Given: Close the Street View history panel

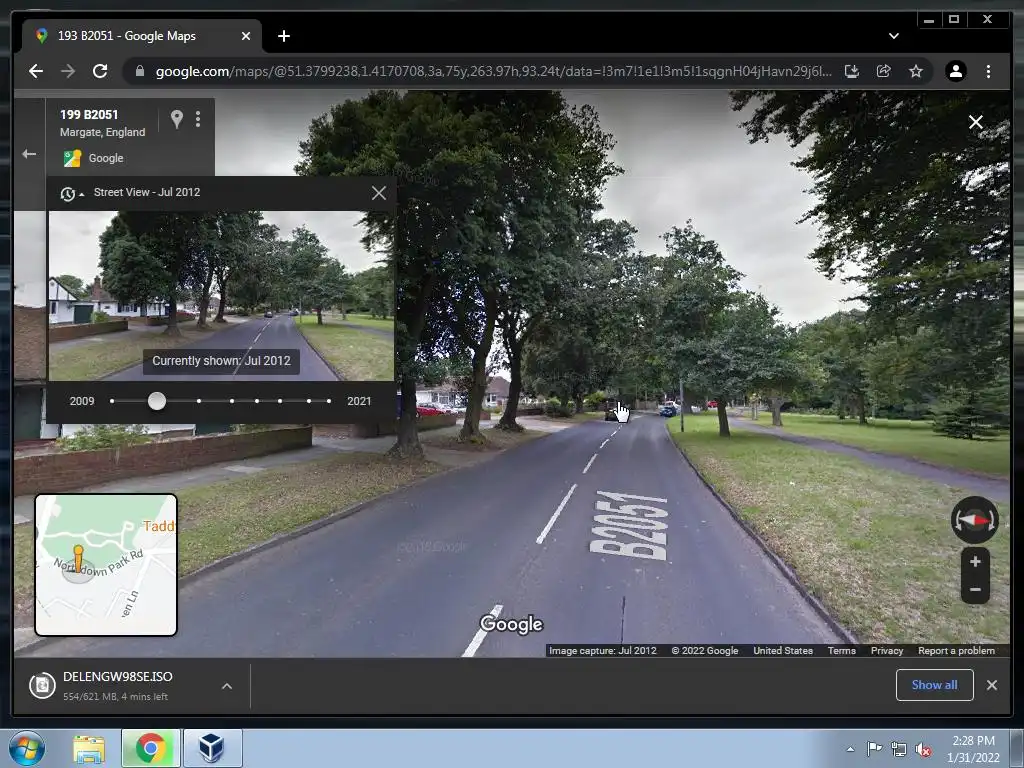Looking at the screenshot, I should point(379,193).
